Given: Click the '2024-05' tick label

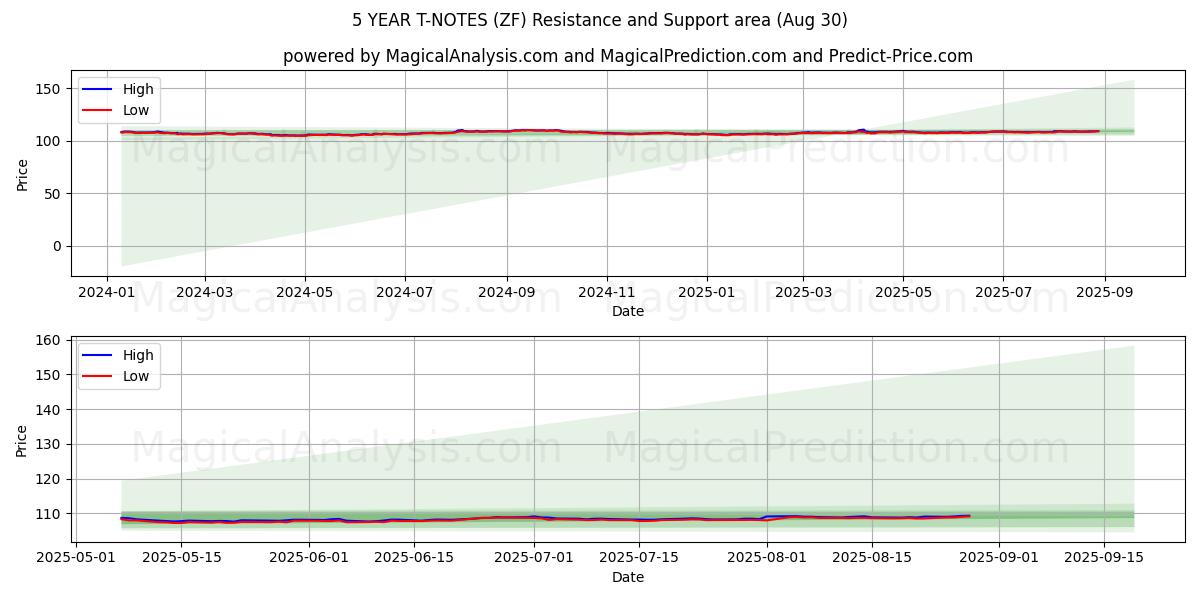Looking at the screenshot, I should [x=305, y=291].
